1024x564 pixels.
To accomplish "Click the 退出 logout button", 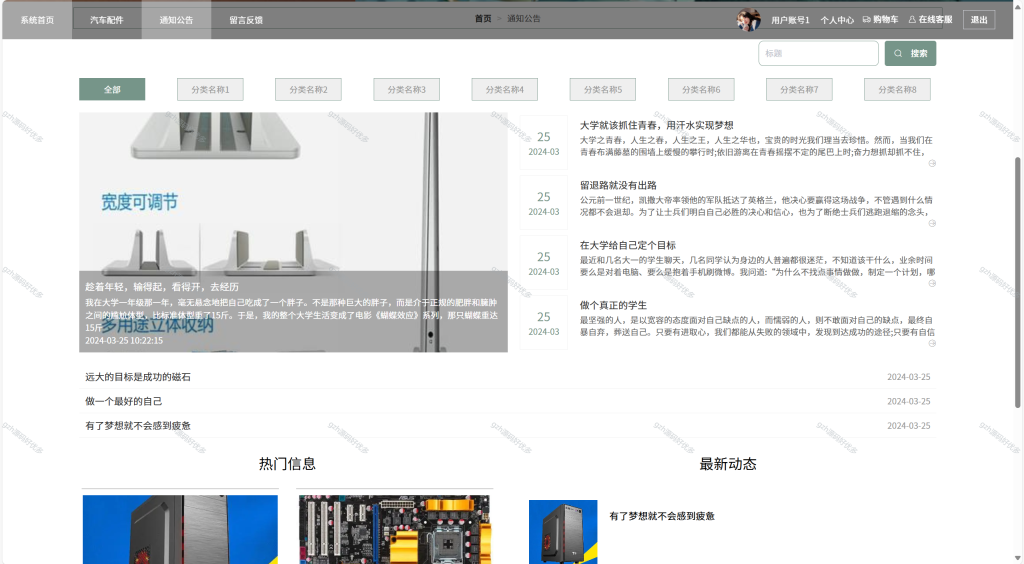I will [x=978, y=20].
